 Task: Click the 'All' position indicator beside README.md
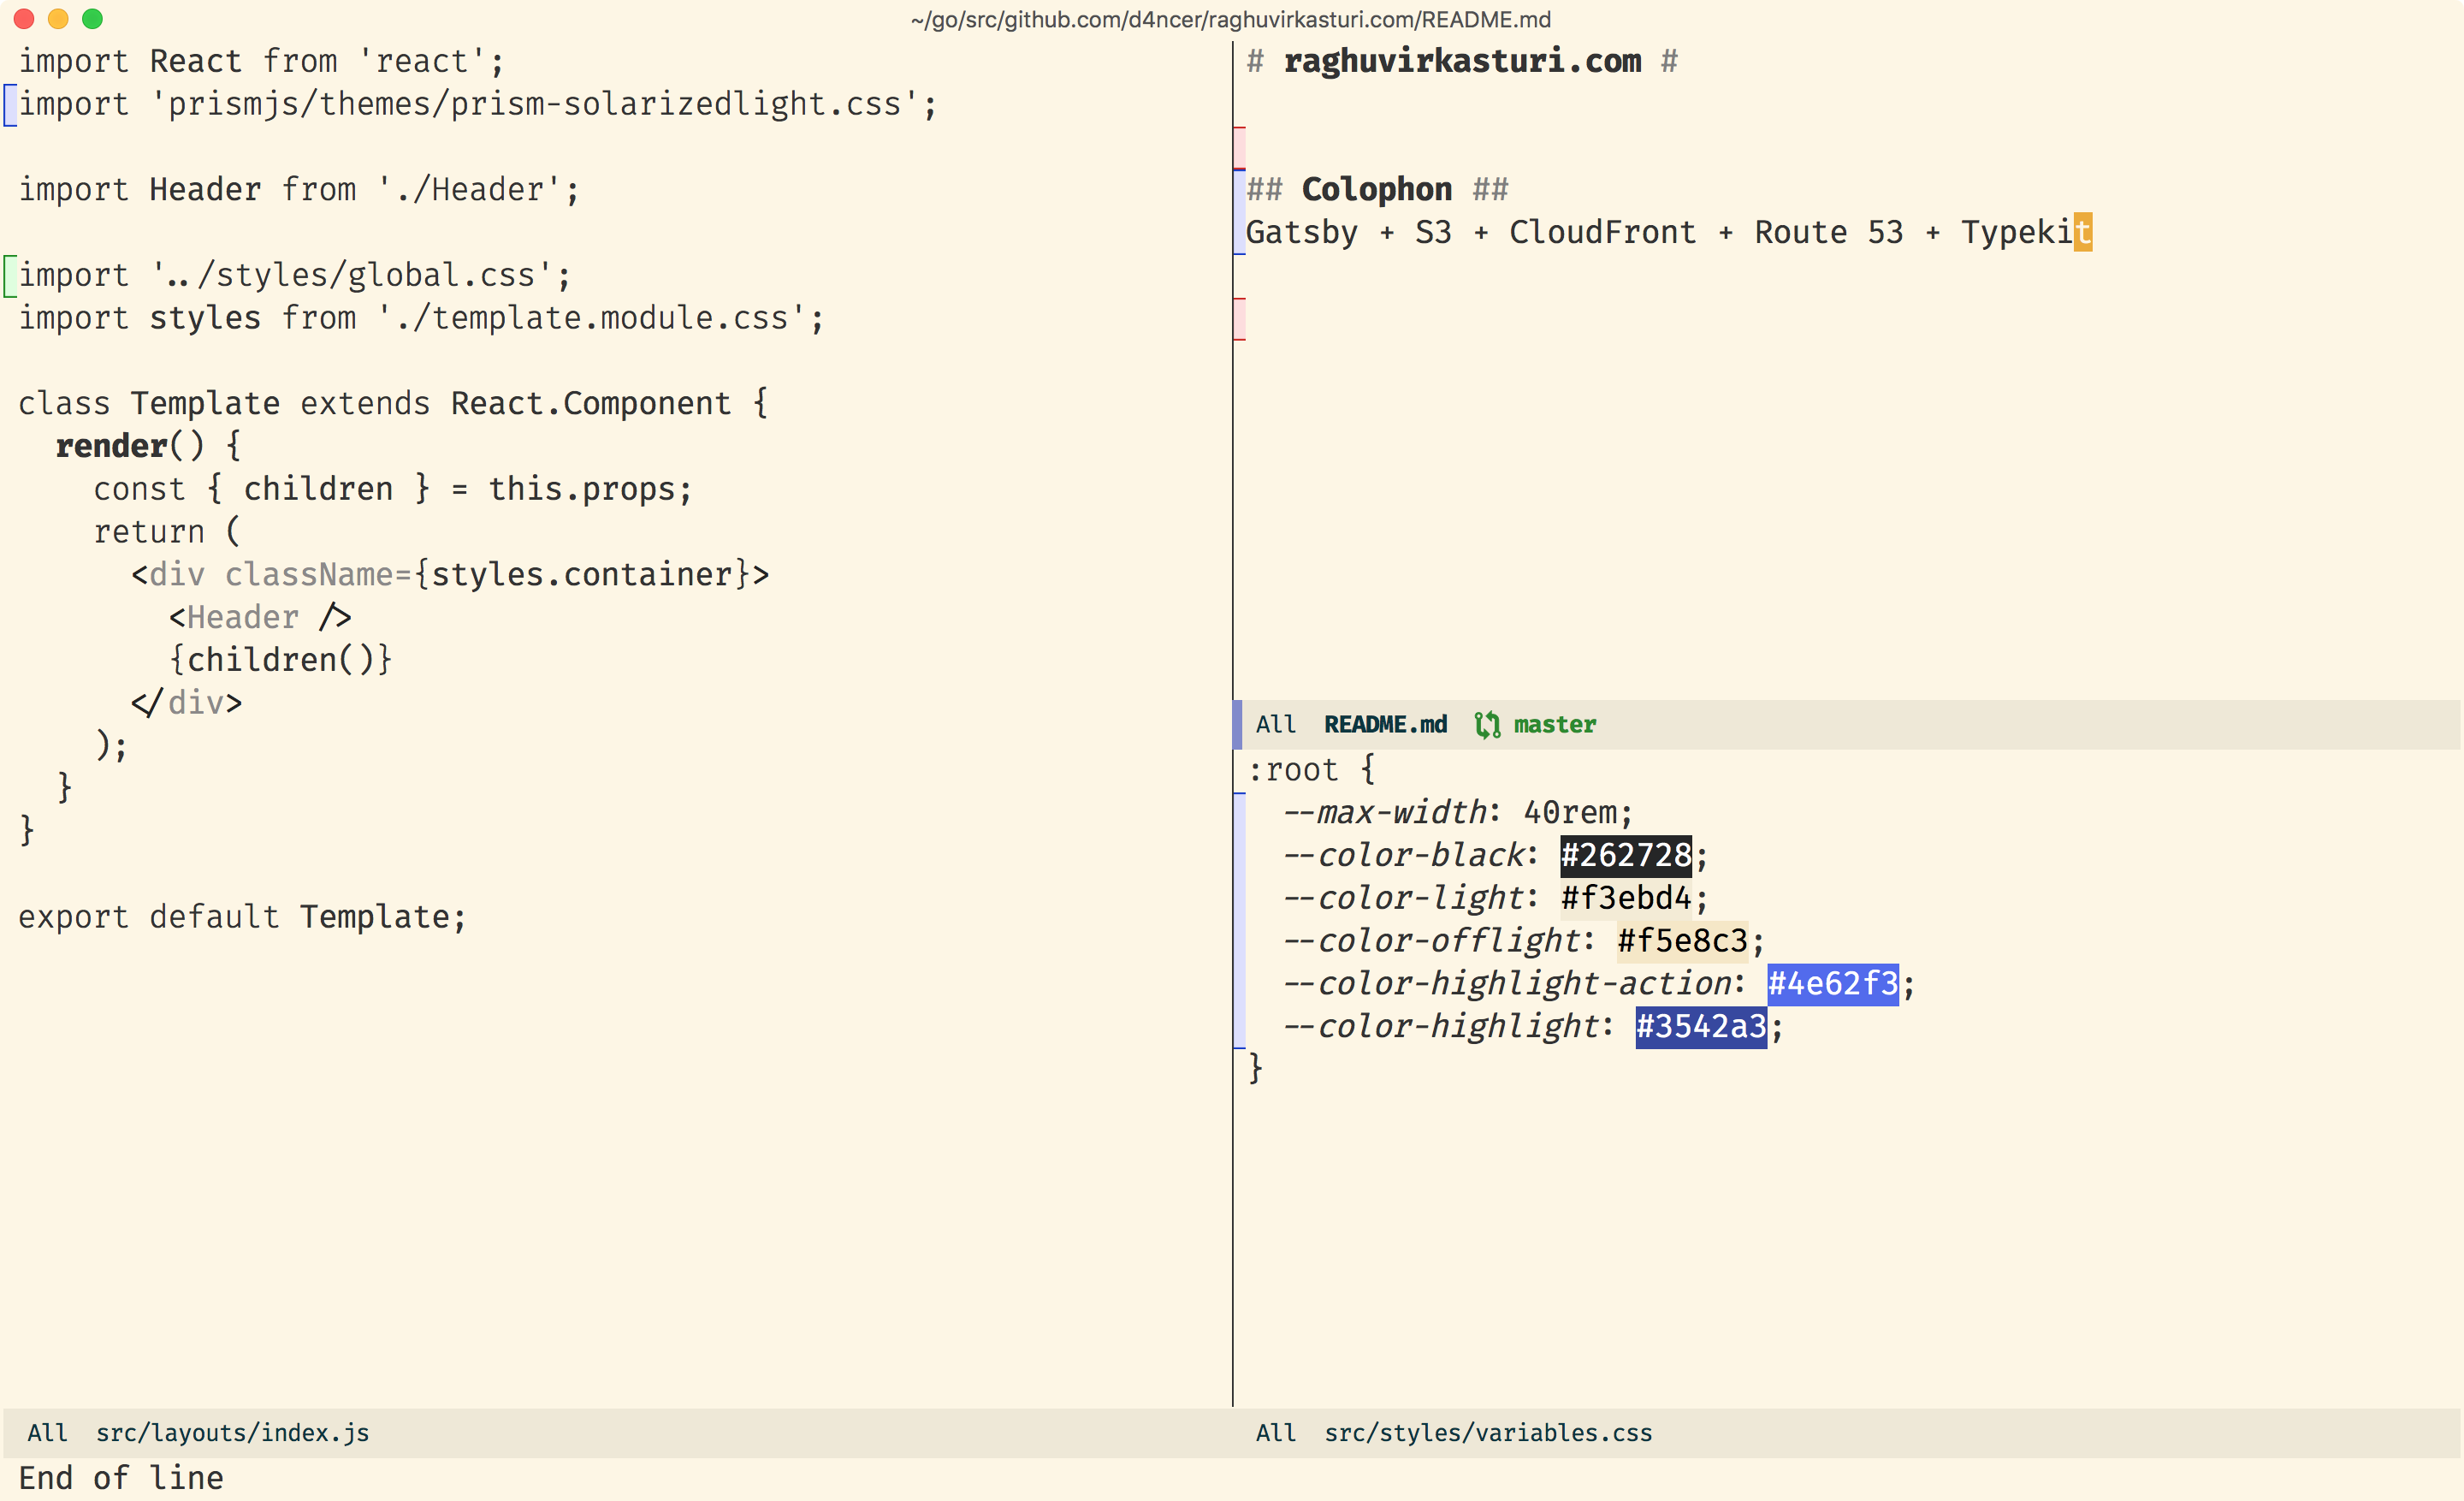click(1275, 725)
